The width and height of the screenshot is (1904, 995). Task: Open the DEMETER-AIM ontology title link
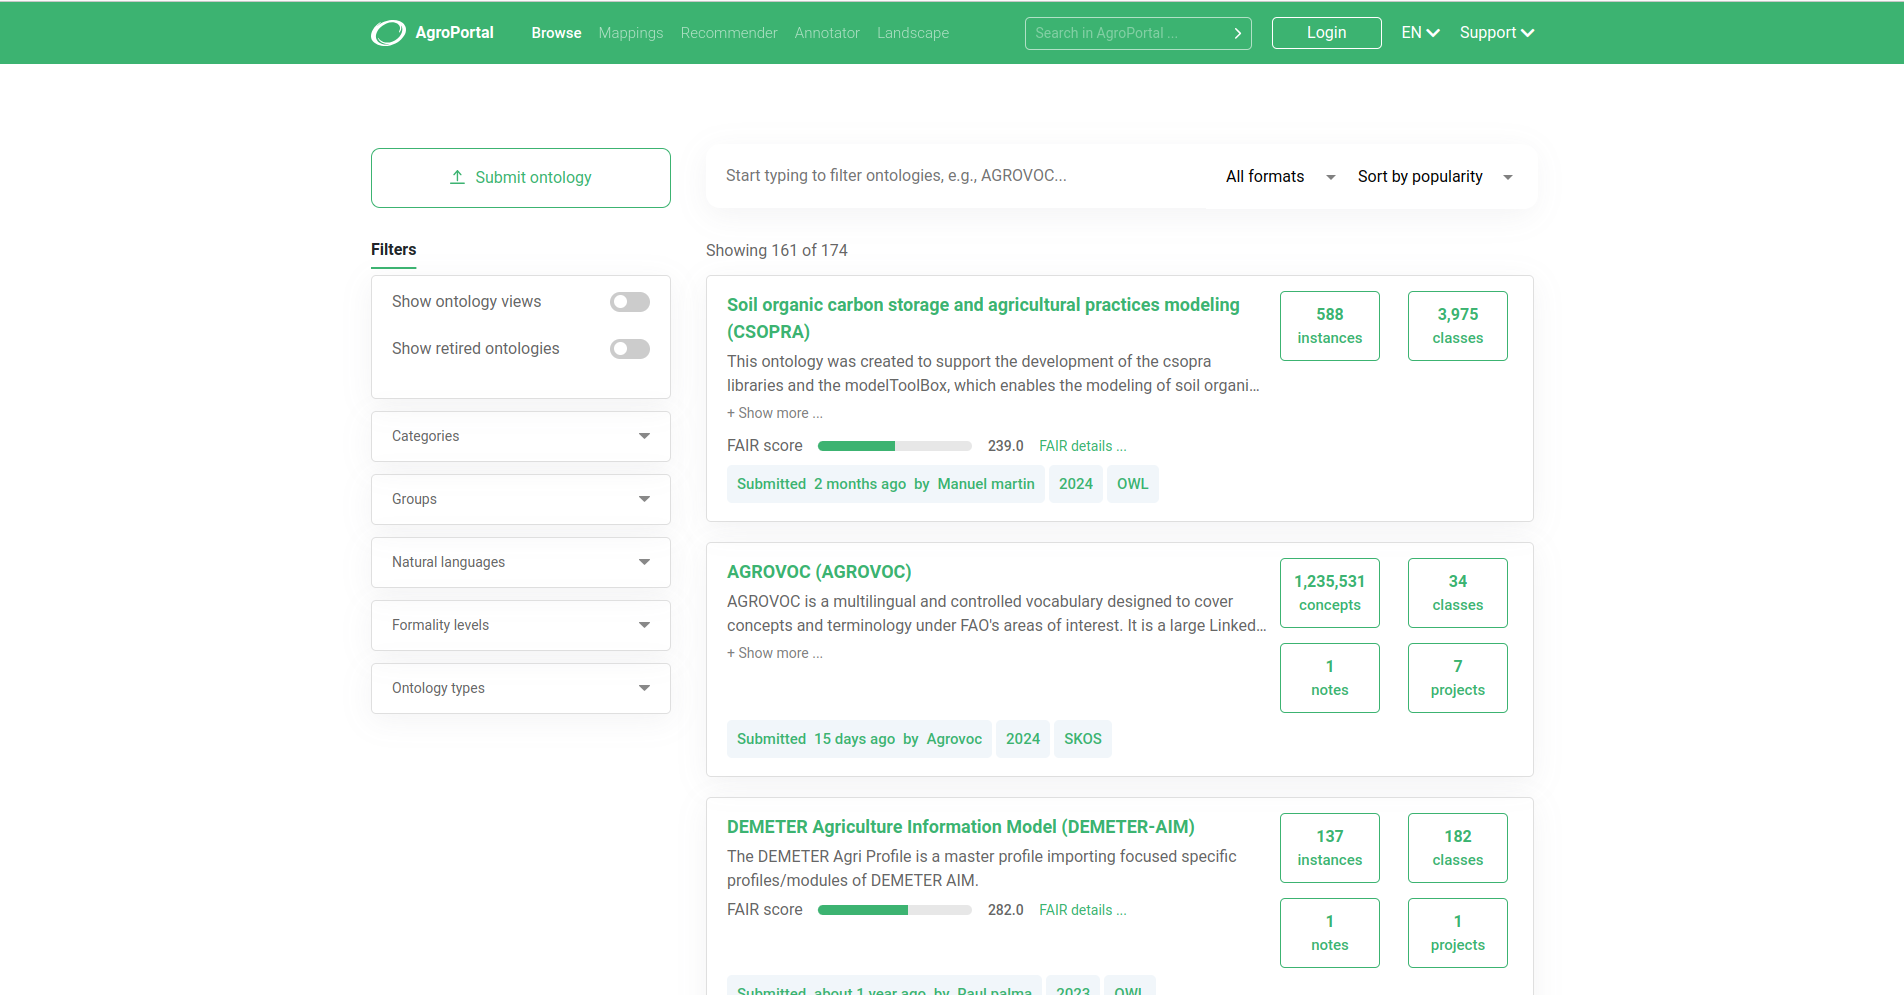961,827
